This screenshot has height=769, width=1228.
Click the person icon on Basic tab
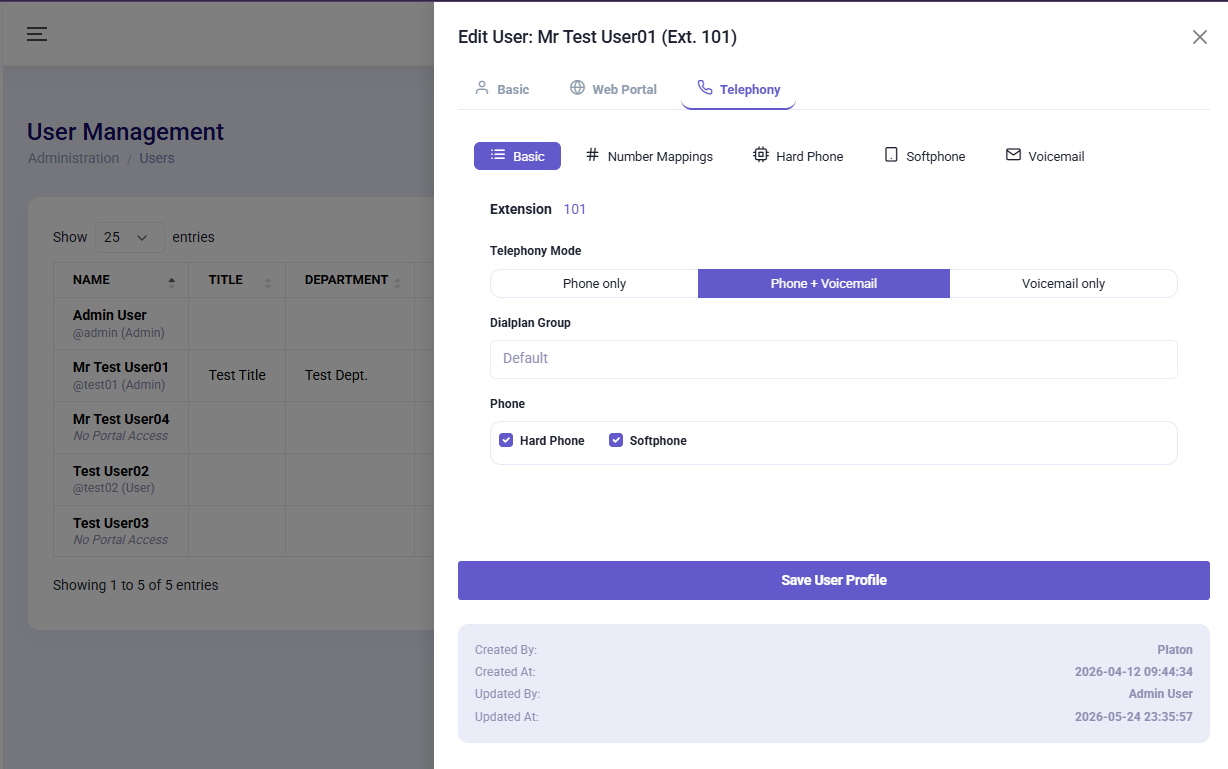pyautogui.click(x=482, y=88)
